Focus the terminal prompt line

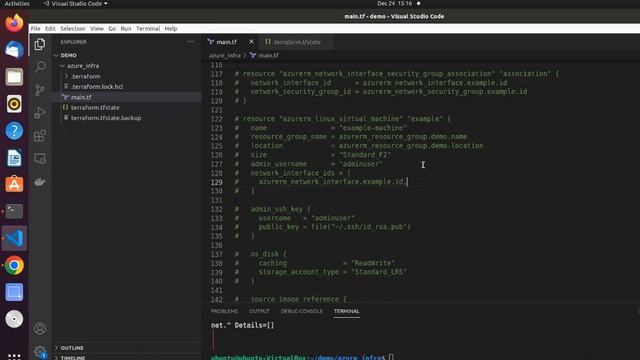pyautogui.click(x=302, y=358)
